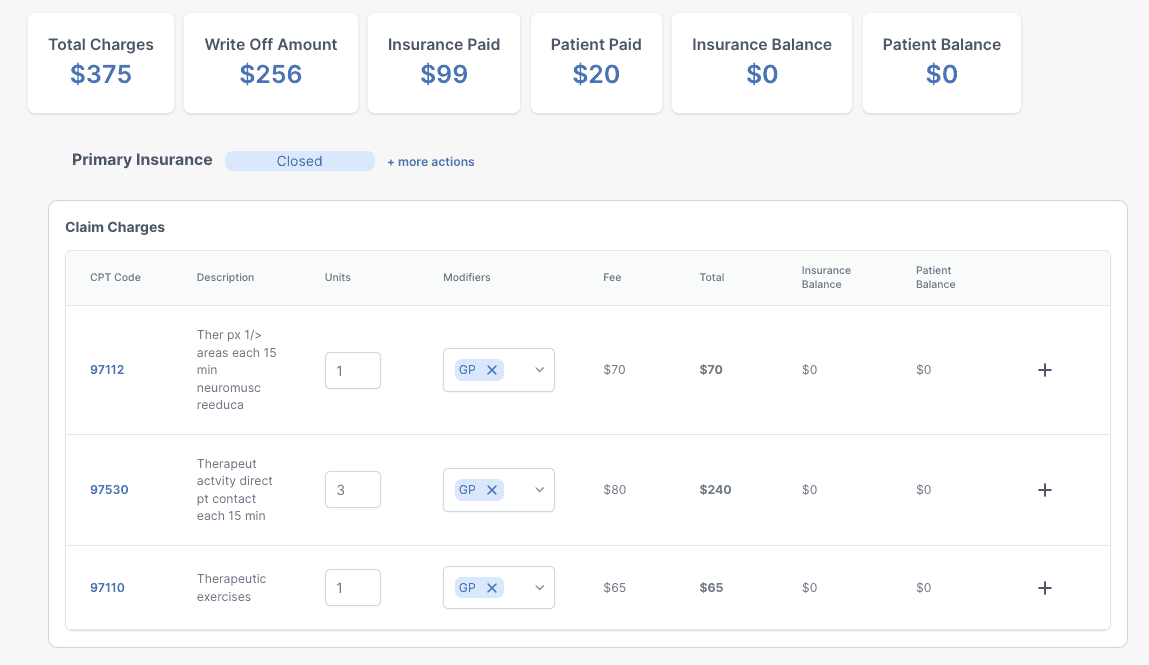Expand the 97110 charge row with plus icon
The image size is (1149, 665).
coord(1045,588)
